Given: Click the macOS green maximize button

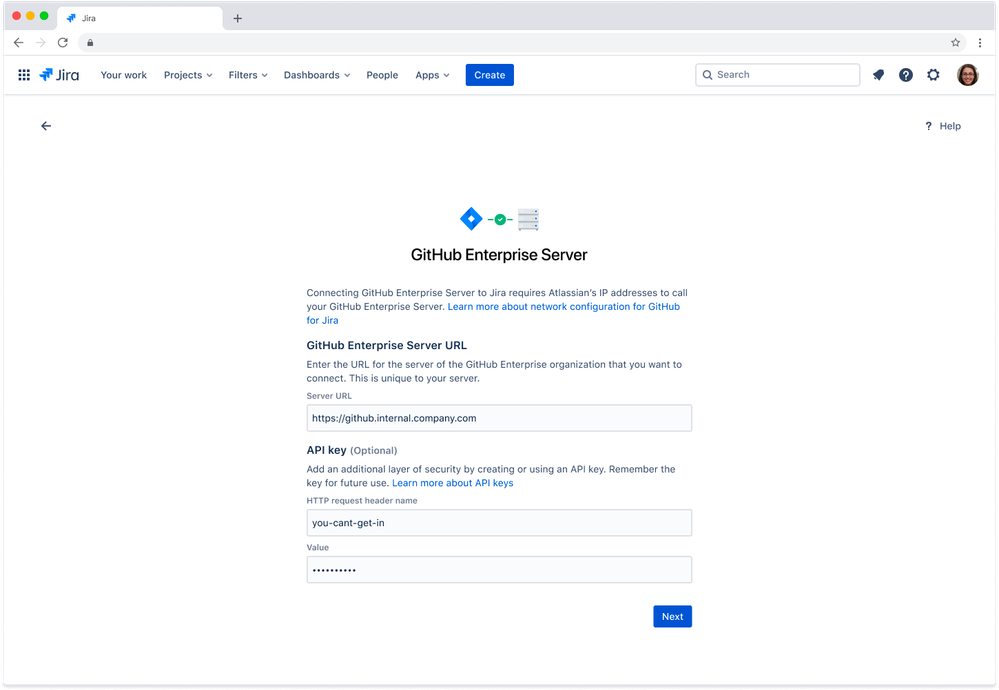Looking at the screenshot, I should tap(44, 16).
